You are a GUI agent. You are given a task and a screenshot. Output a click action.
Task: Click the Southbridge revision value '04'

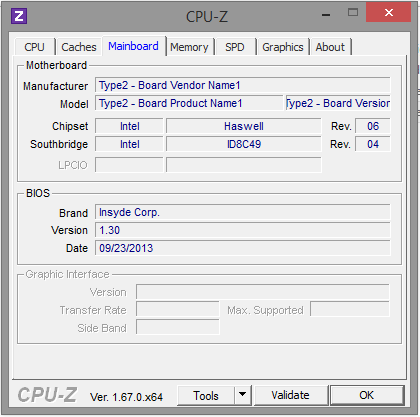373,144
